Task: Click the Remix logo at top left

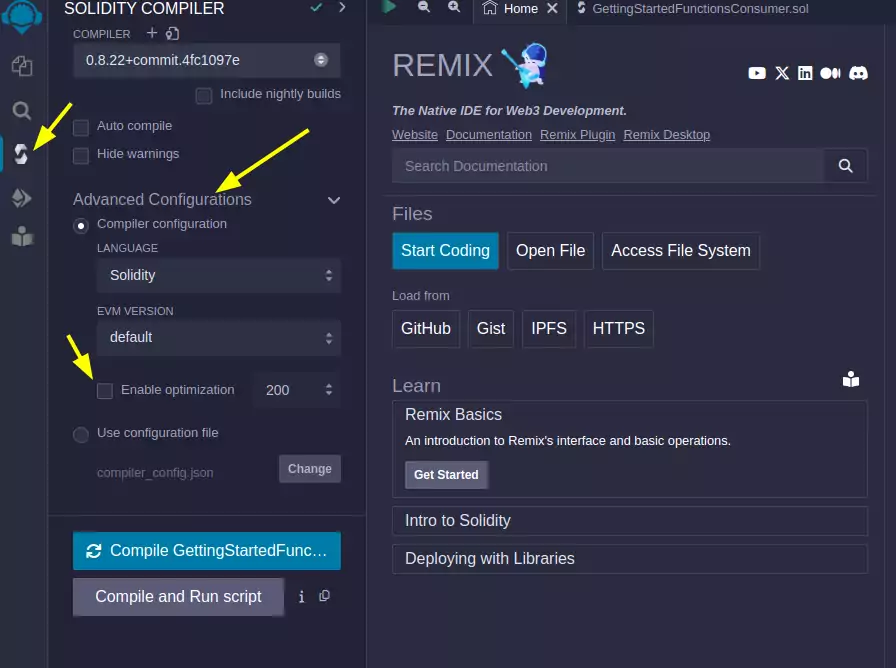Action: (22, 16)
